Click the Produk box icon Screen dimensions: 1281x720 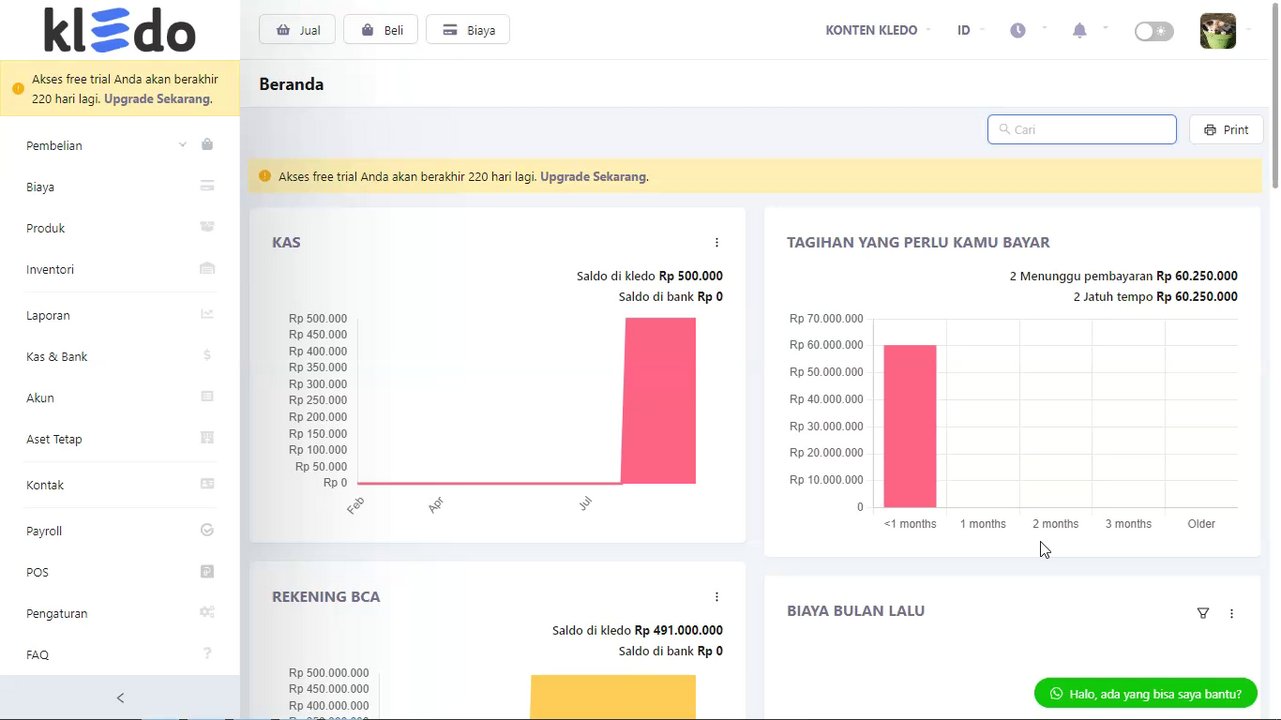tap(207, 227)
